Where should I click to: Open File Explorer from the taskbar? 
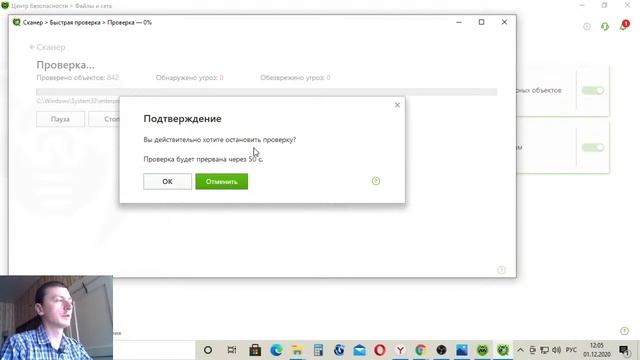coord(297,350)
